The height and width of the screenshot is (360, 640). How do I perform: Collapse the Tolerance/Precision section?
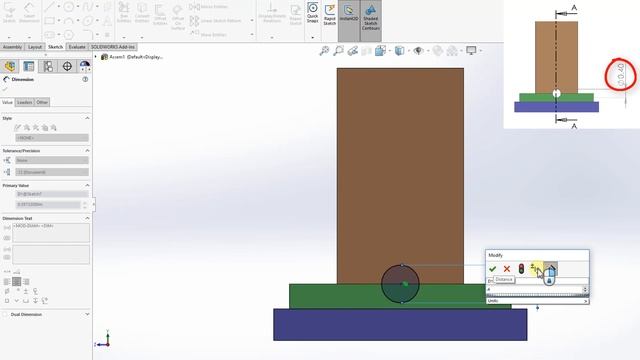point(87,151)
